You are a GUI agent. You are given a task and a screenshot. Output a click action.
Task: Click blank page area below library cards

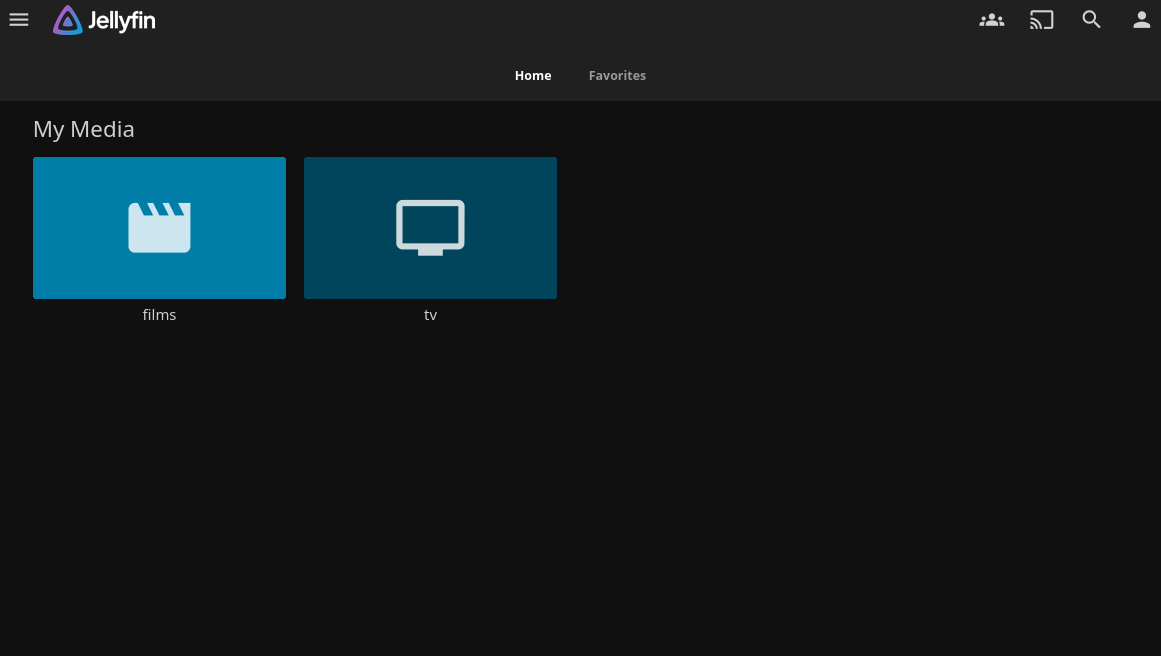point(580,480)
